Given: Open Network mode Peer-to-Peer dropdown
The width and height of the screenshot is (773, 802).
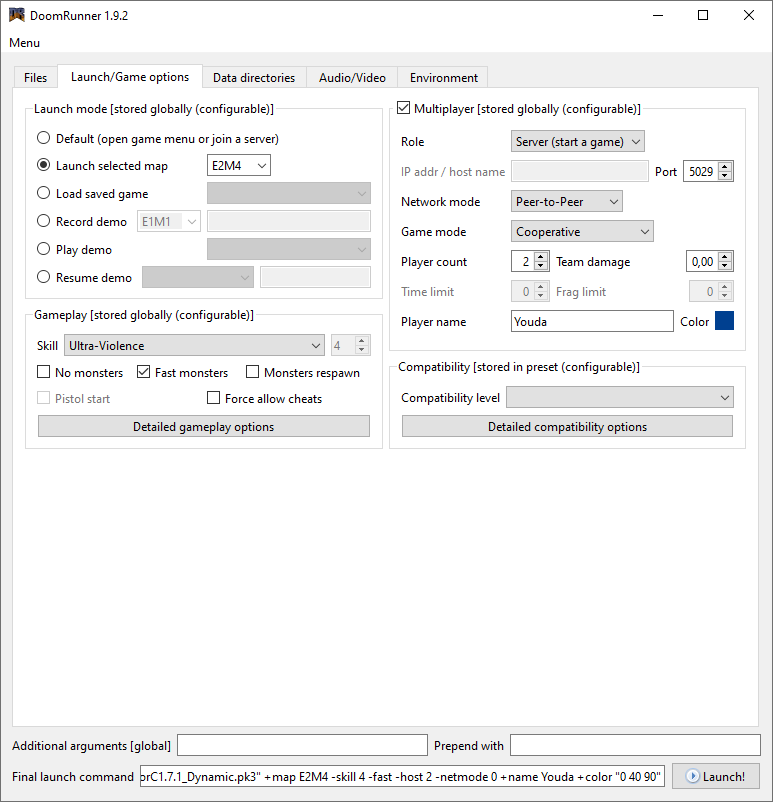Looking at the screenshot, I should click(566, 202).
